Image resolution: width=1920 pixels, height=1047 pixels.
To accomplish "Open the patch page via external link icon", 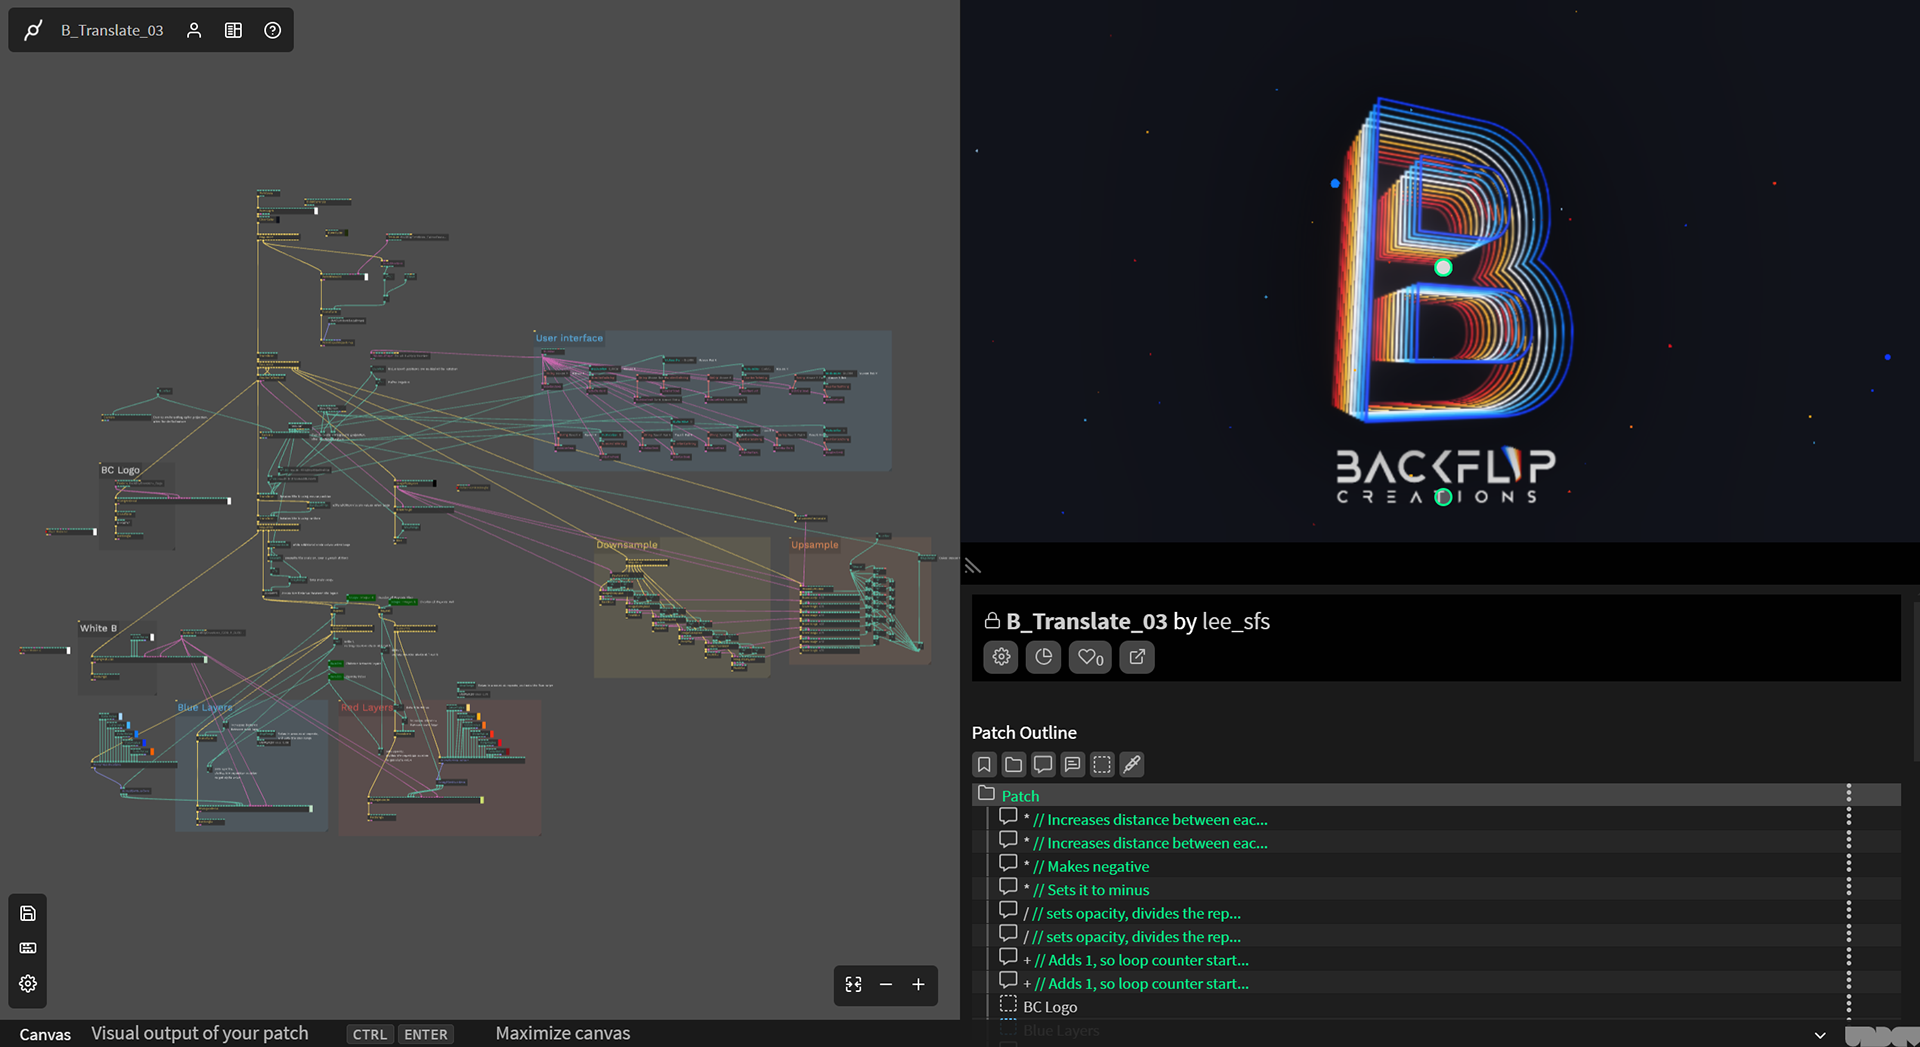I will [x=1137, y=657].
